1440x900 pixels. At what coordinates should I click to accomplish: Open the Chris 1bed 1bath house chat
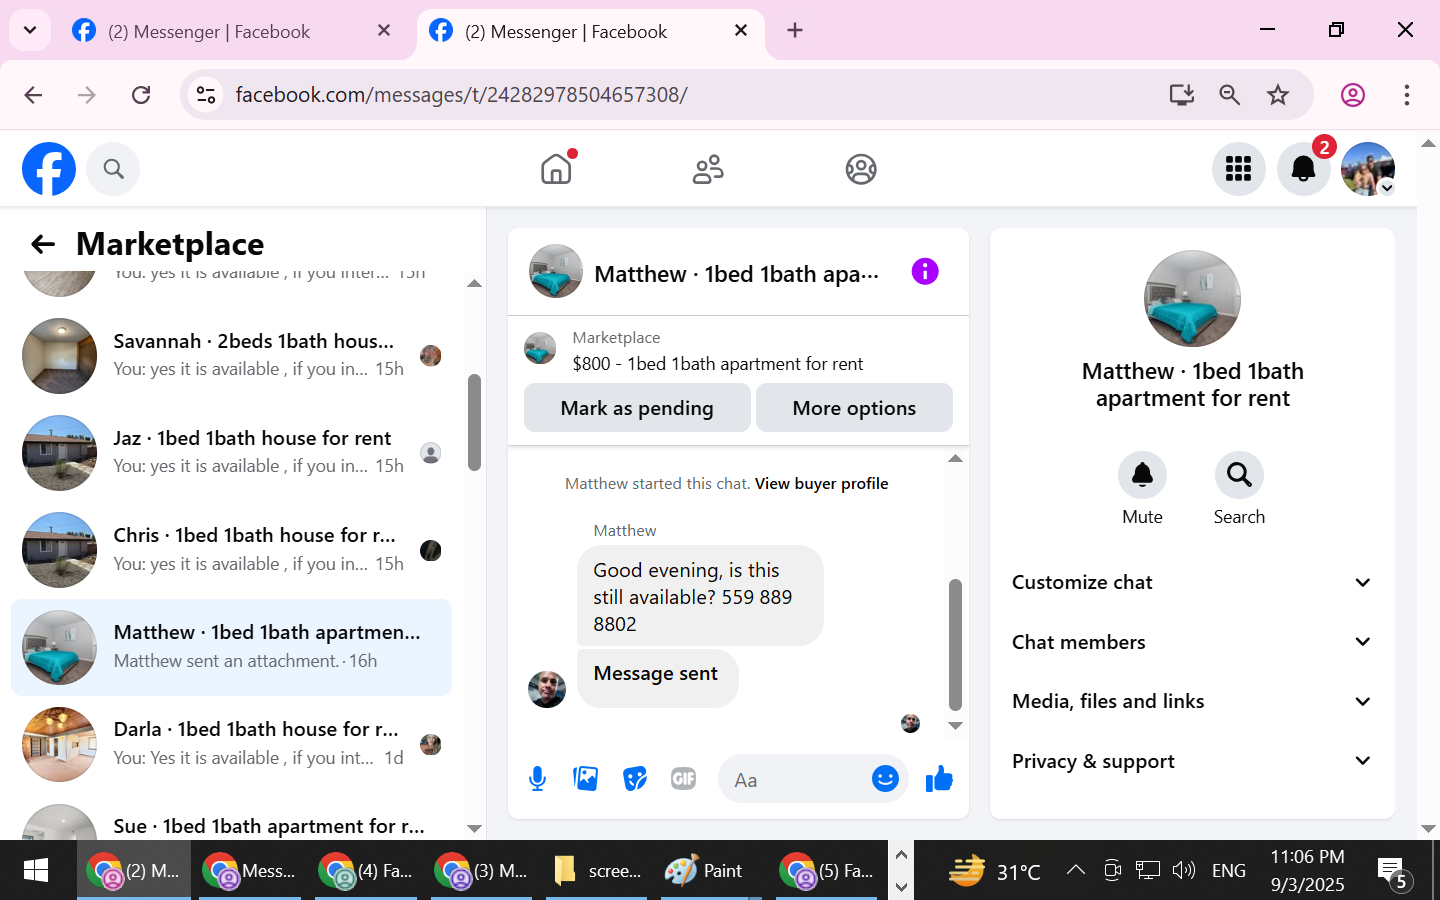click(x=231, y=550)
